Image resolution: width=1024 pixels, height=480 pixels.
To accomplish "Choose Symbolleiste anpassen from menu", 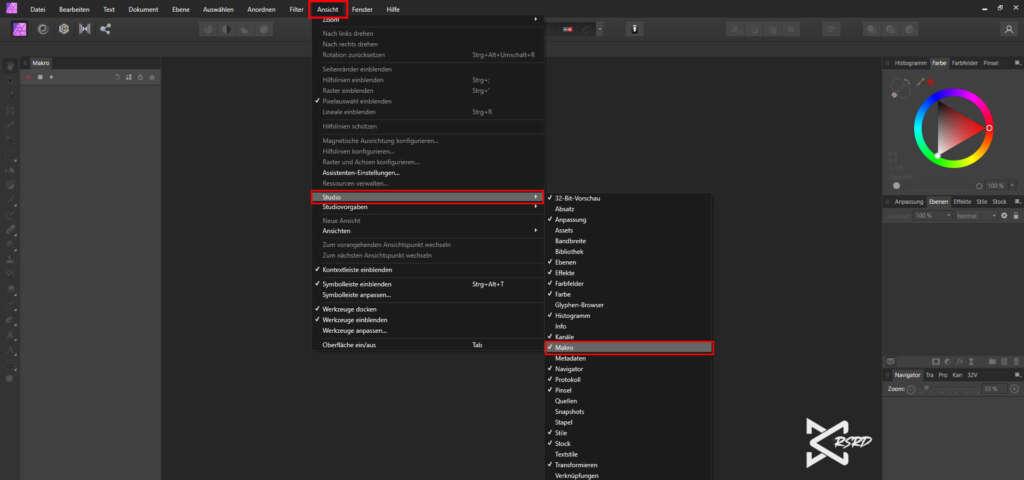I will coord(356,295).
